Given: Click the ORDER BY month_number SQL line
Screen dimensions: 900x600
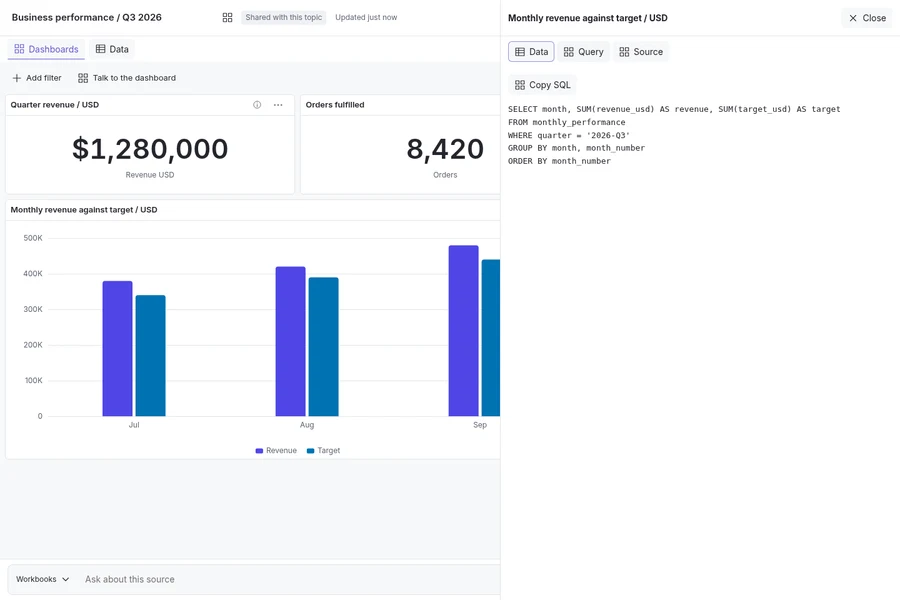Looking at the screenshot, I should point(559,161).
